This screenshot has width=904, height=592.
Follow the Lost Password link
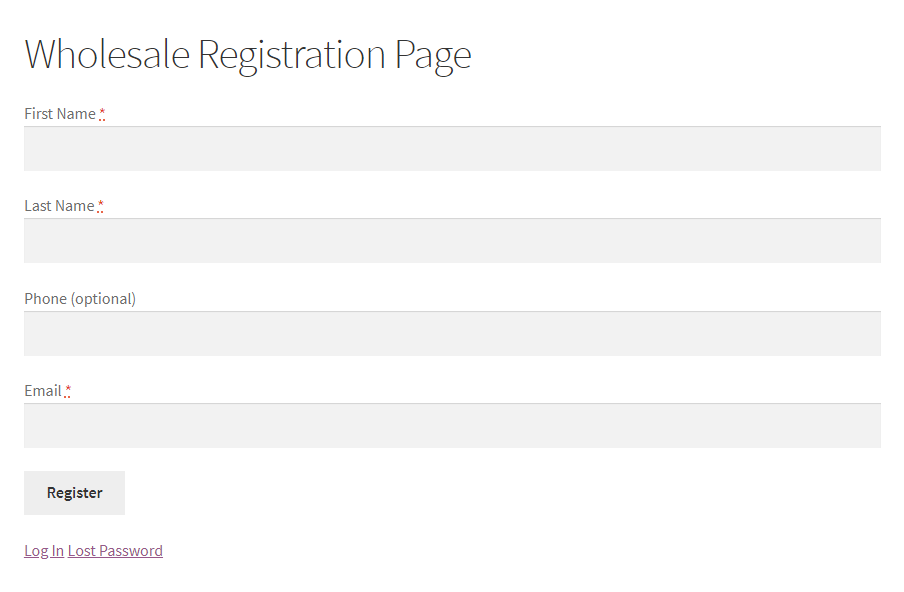pos(115,551)
